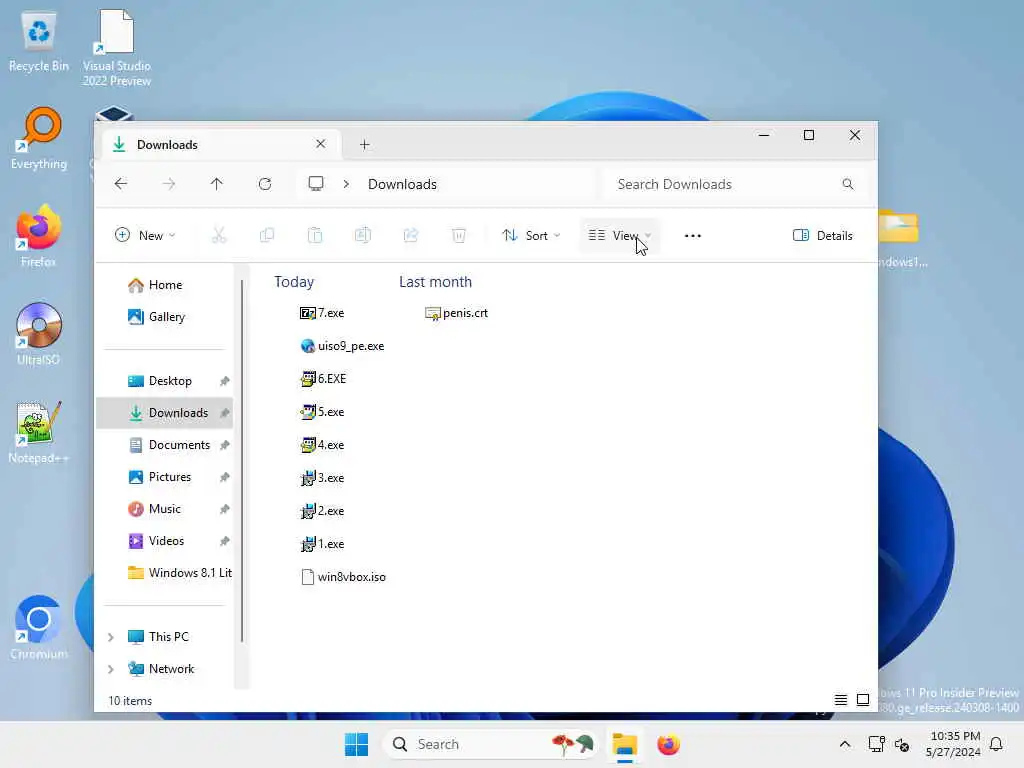Click Firefox icon on the taskbar

668,744
